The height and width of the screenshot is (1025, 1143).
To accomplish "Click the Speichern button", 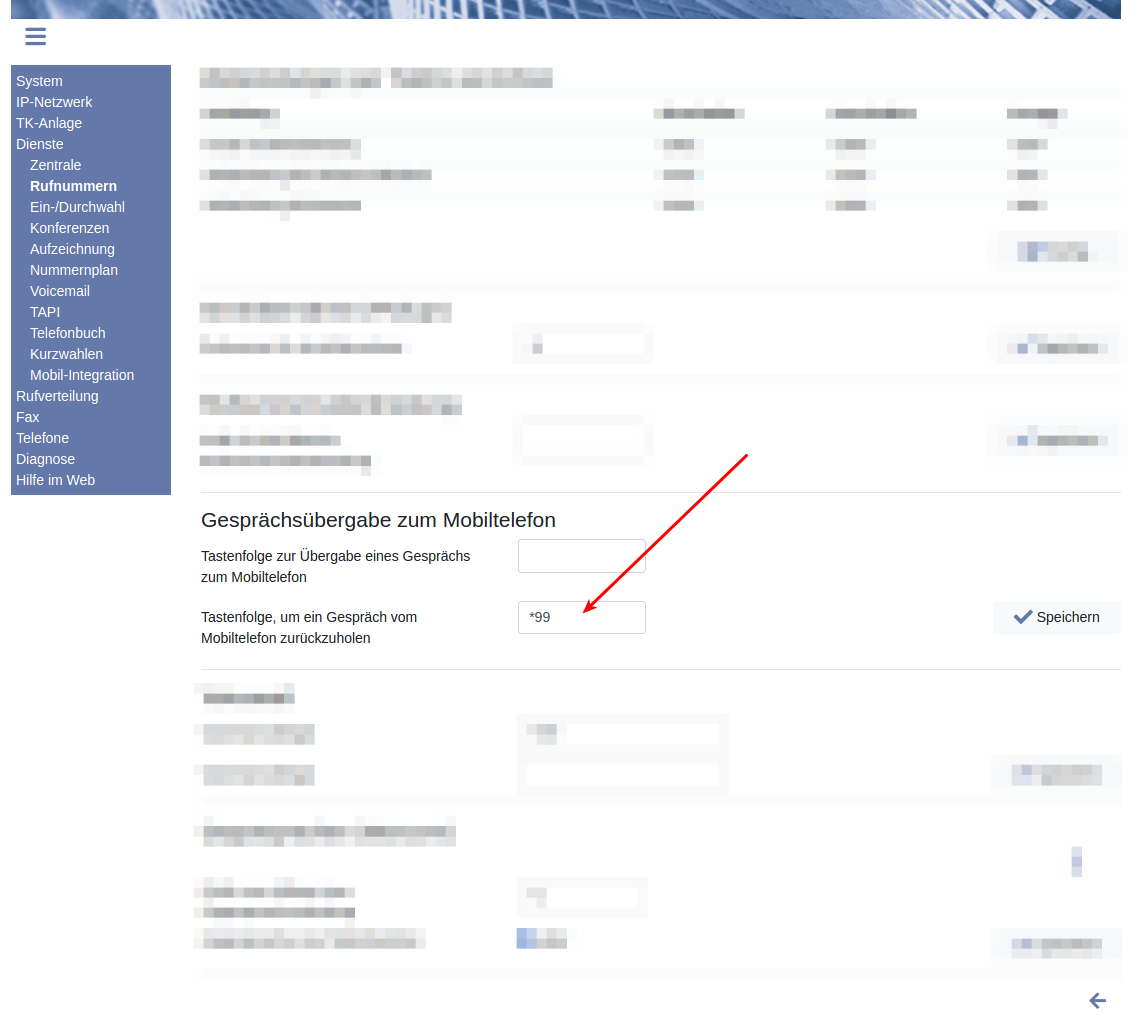I will (x=1056, y=617).
